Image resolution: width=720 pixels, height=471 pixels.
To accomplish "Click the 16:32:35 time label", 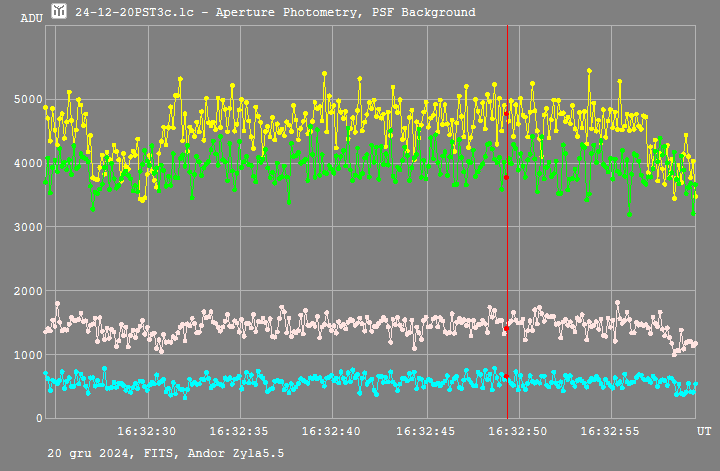I will click(x=239, y=432).
